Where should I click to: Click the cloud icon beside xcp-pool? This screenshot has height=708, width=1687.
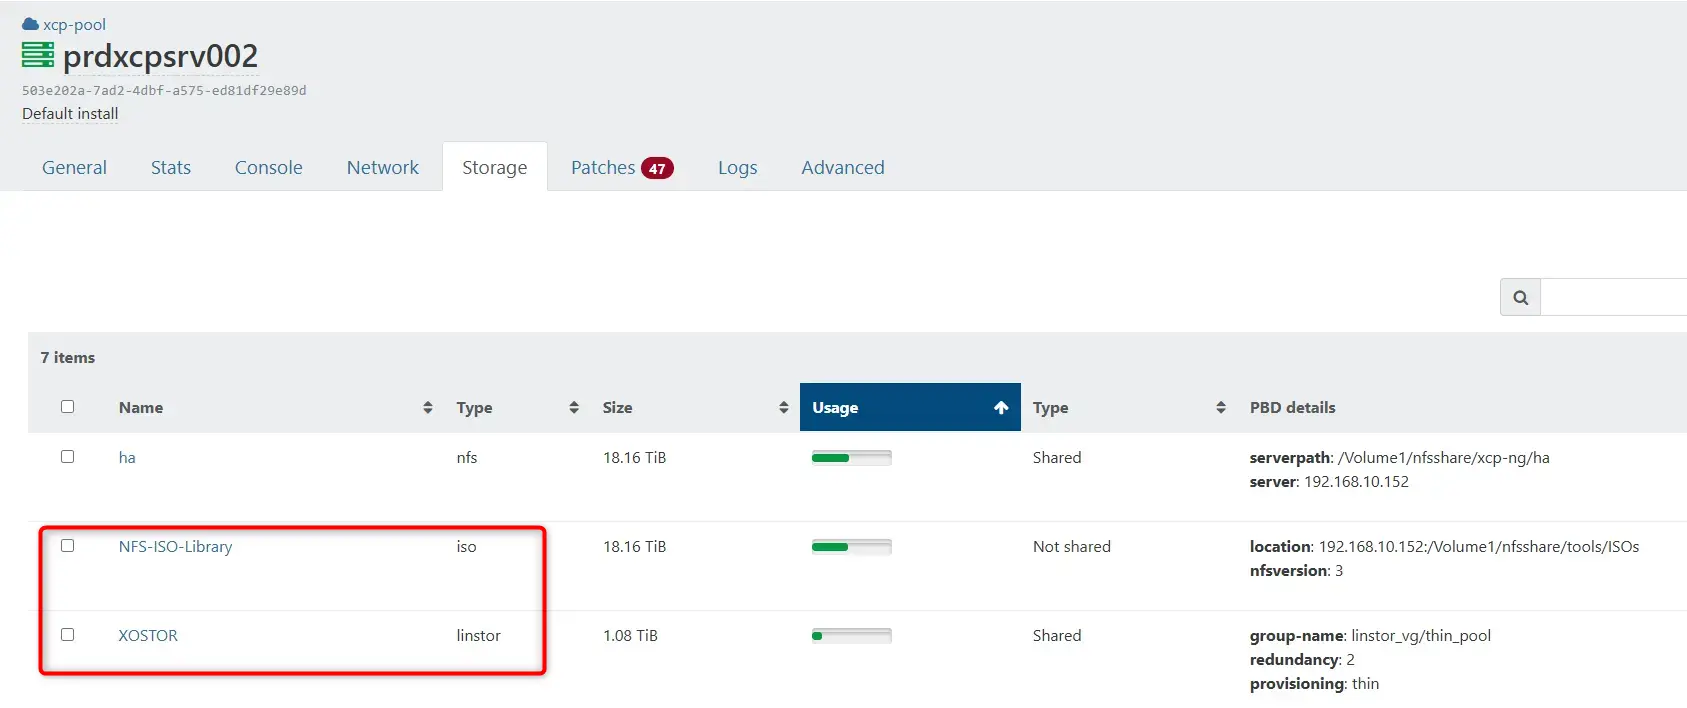[30, 24]
